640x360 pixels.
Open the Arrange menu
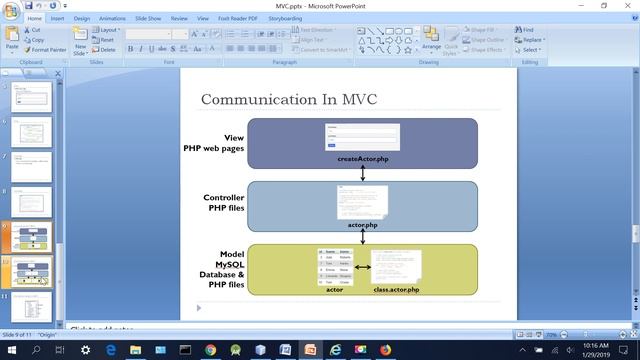coord(431,40)
